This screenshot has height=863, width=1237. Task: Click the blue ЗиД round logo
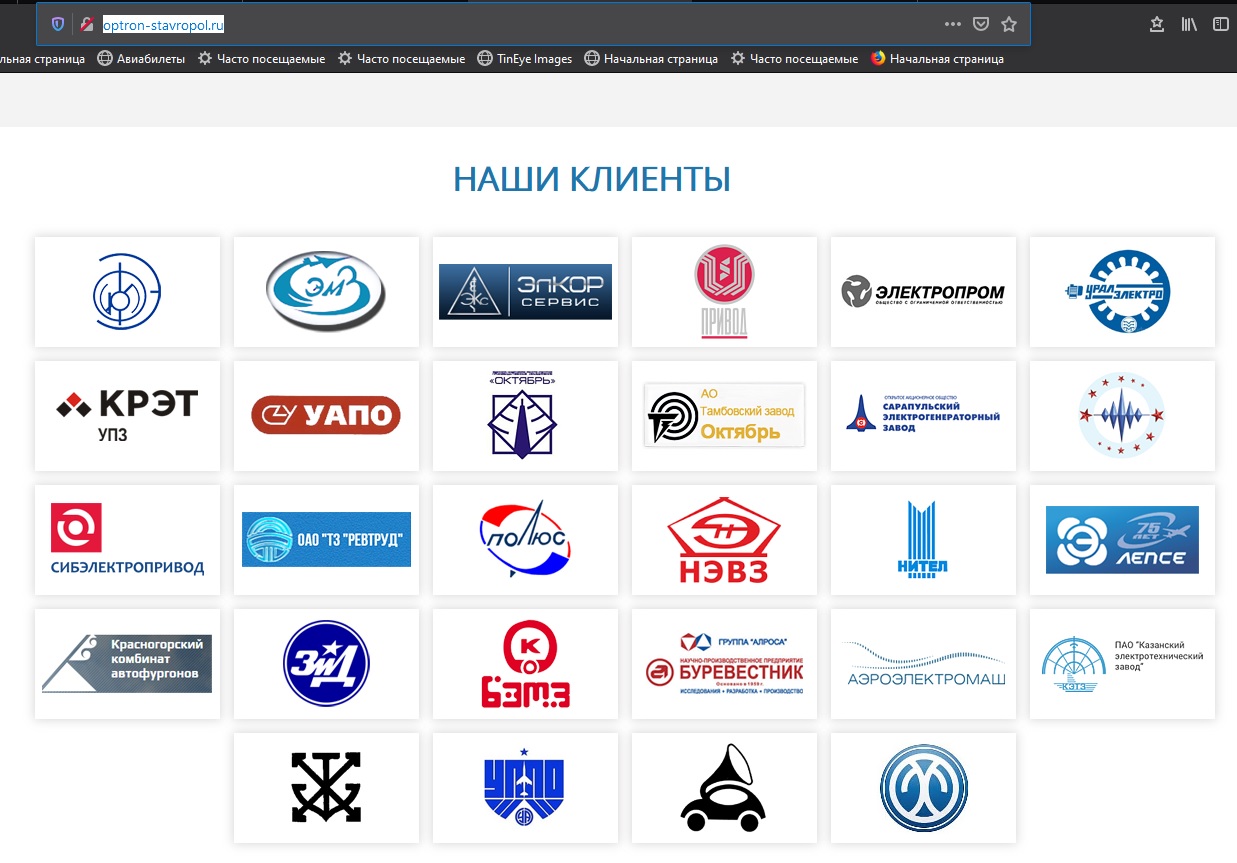[326, 664]
